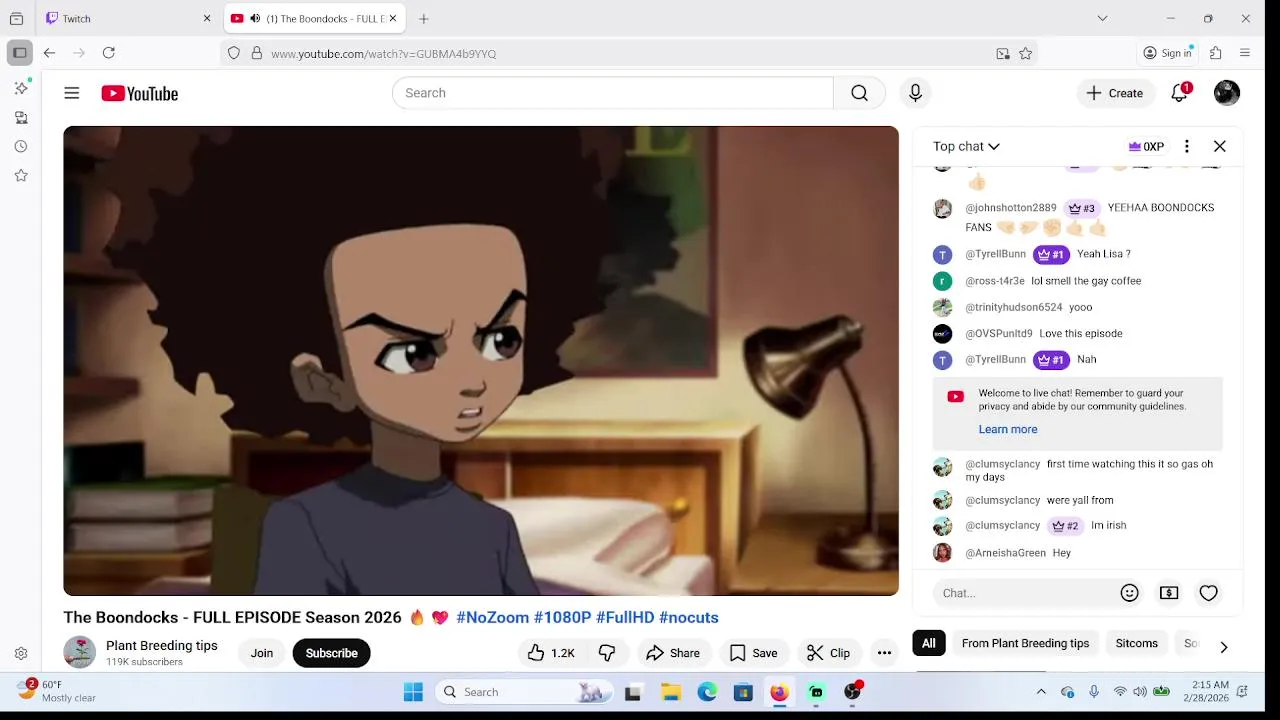
Task: Sign in to browser account
Action: [1168, 53]
